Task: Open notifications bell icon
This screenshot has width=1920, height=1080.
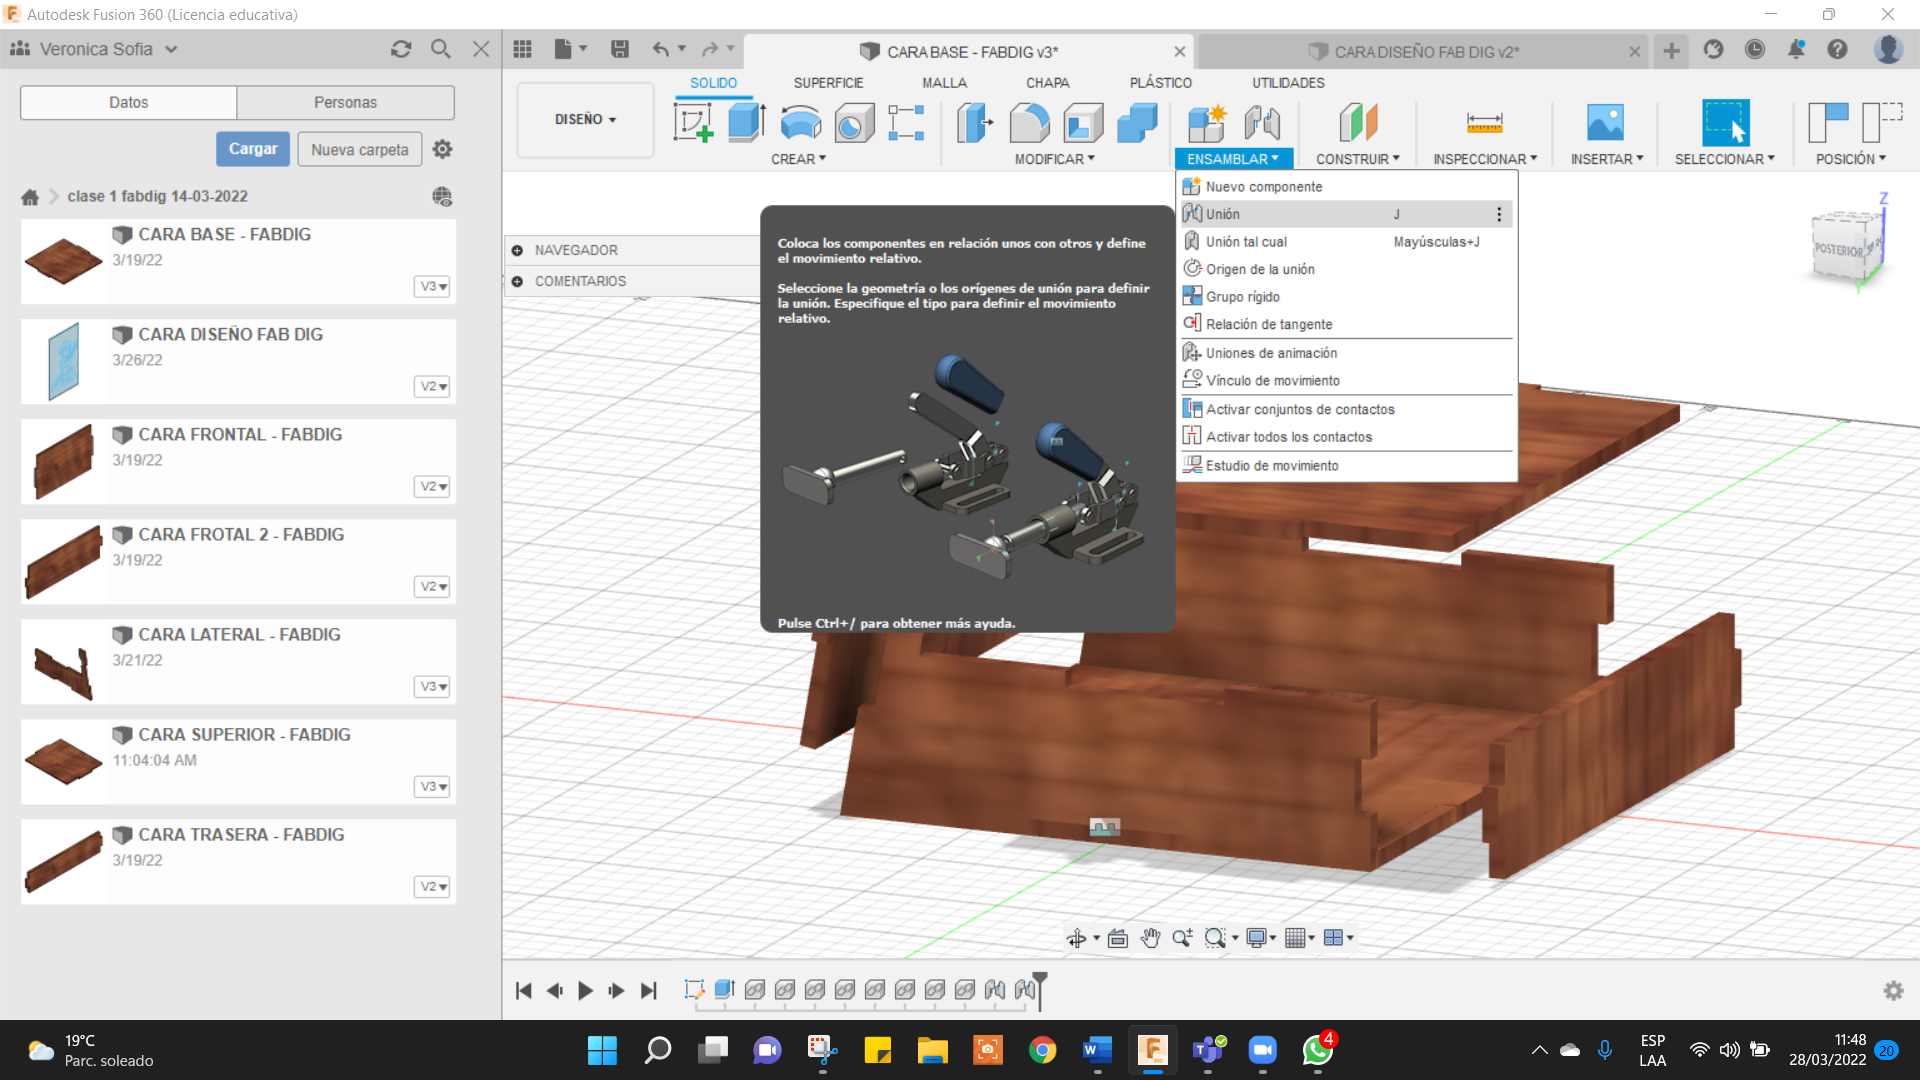Action: [1796, 49]
